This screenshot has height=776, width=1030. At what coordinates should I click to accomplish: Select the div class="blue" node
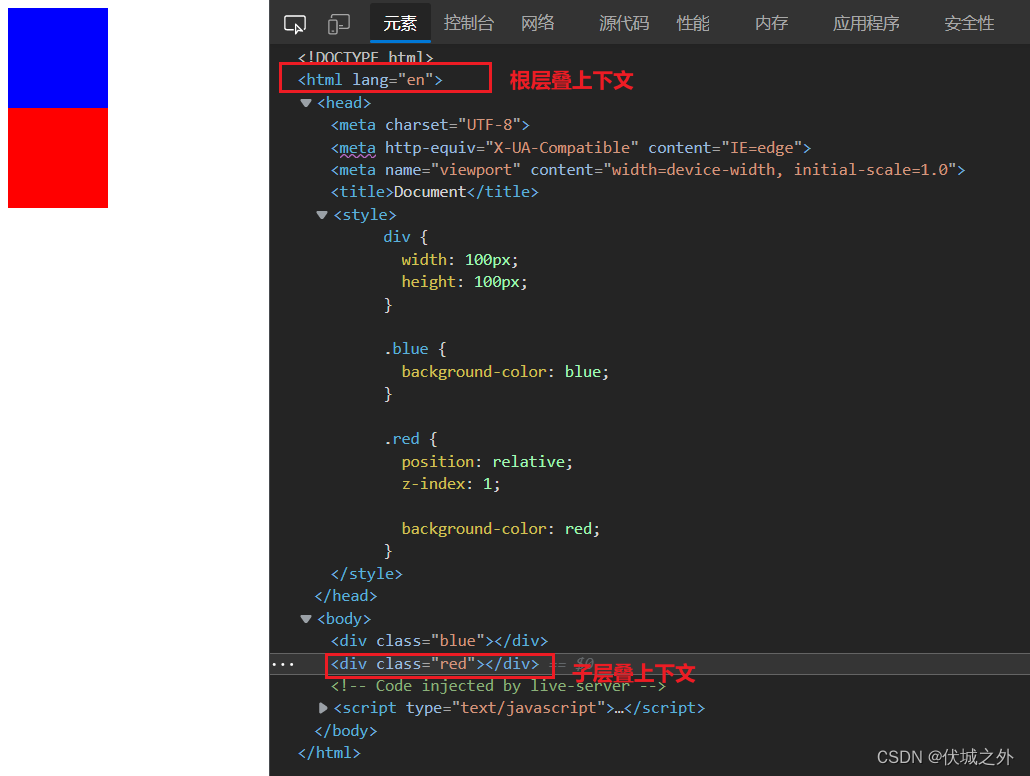click(439, 641)
